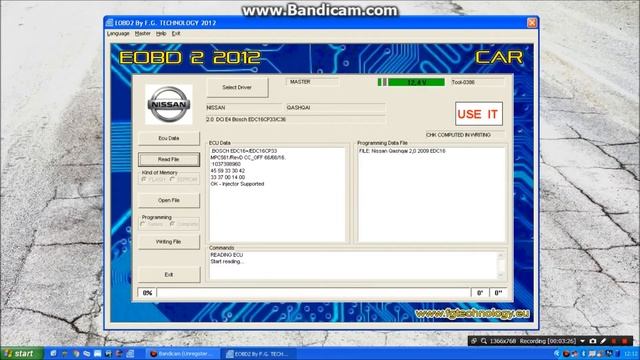Click the 'Start reading...' command line

click(227, 262)
